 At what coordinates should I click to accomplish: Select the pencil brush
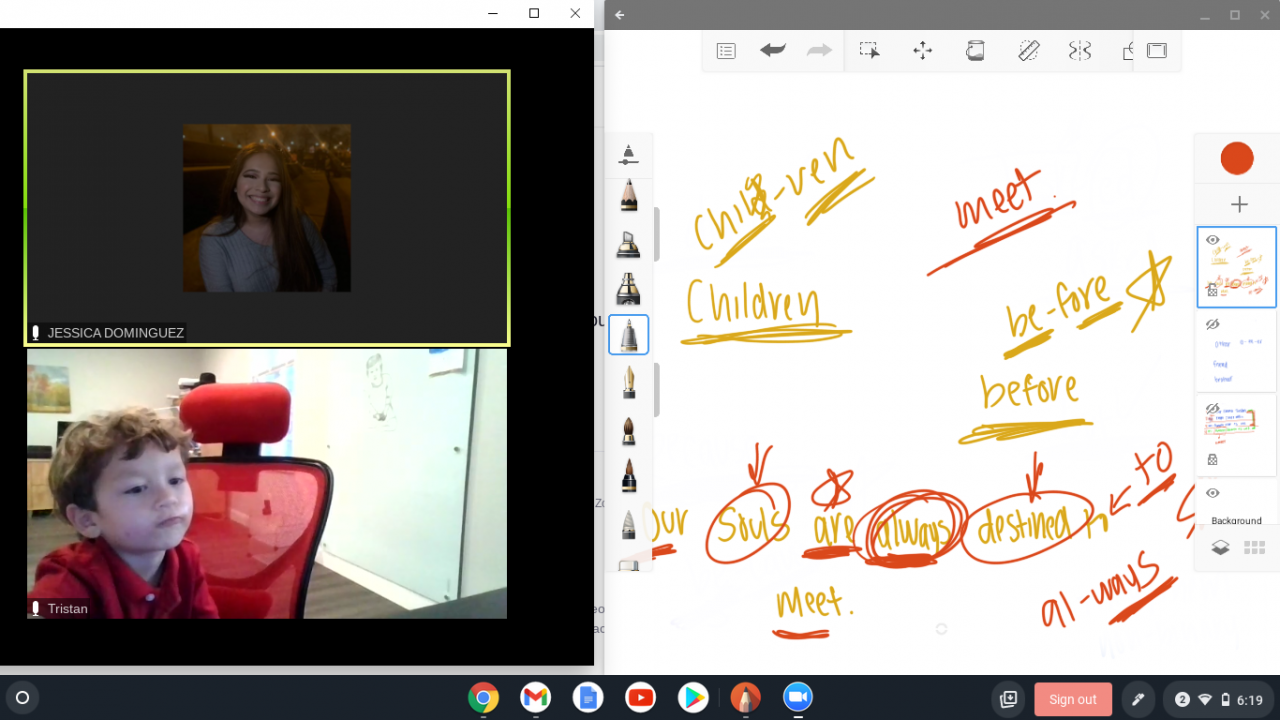(x=628, y=195)
